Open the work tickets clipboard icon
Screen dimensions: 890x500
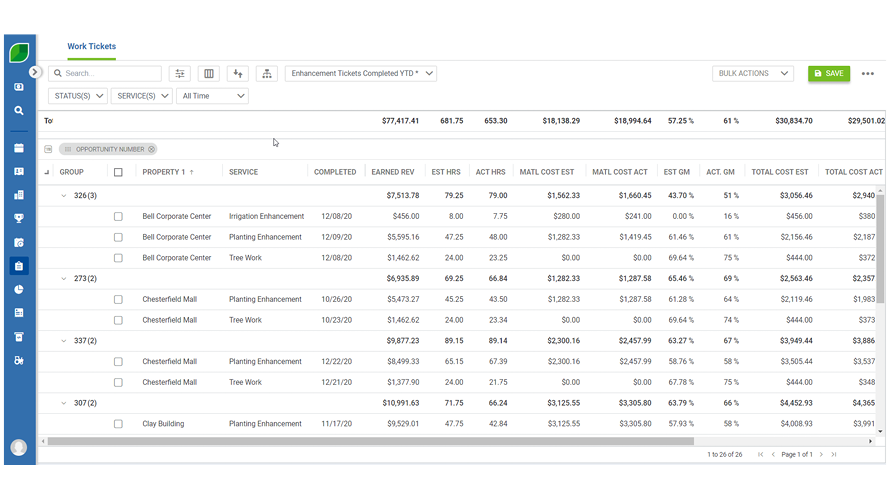coord(19,266)
